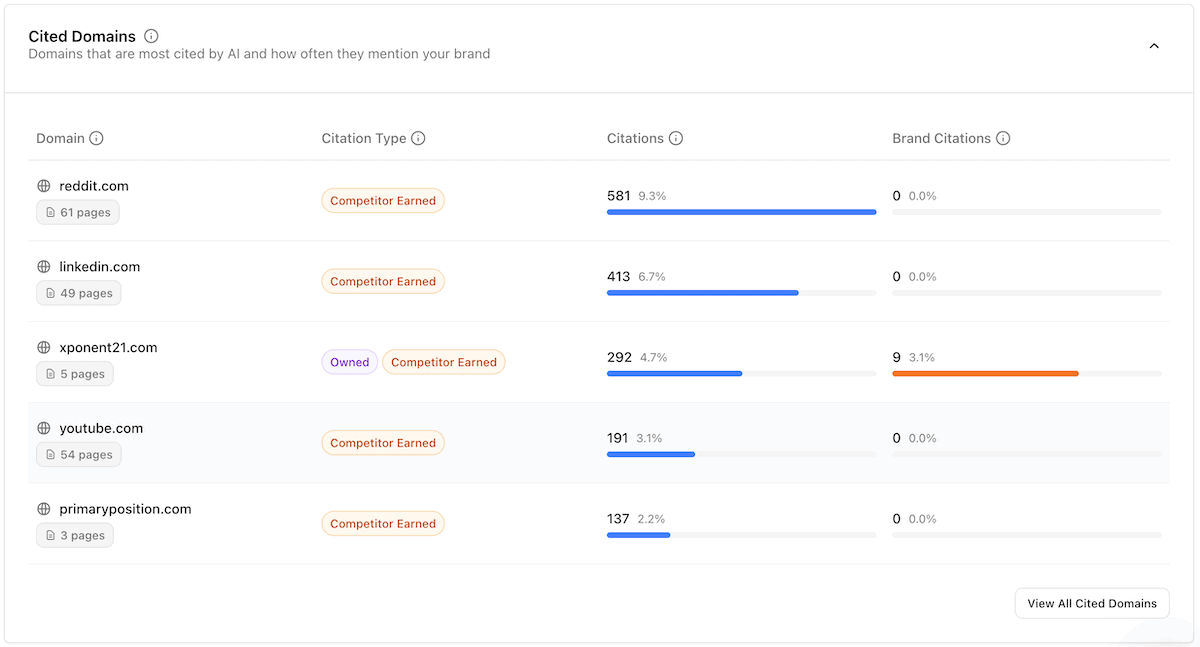This screenshot has width=1200, height=647.
Task: Expand the 61 pages badge under reddit.com
Action: click(x=78, y=212)
